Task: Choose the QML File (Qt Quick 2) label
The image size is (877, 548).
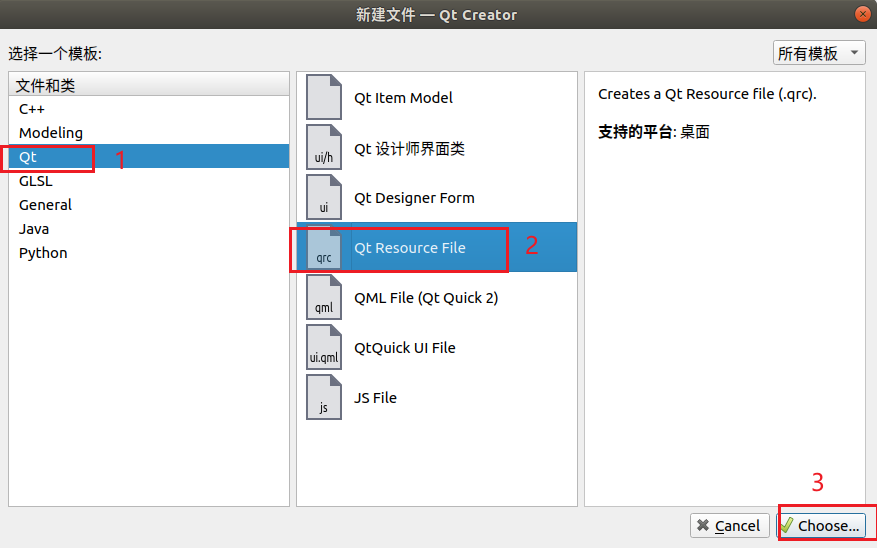Action: coord(426,298)
